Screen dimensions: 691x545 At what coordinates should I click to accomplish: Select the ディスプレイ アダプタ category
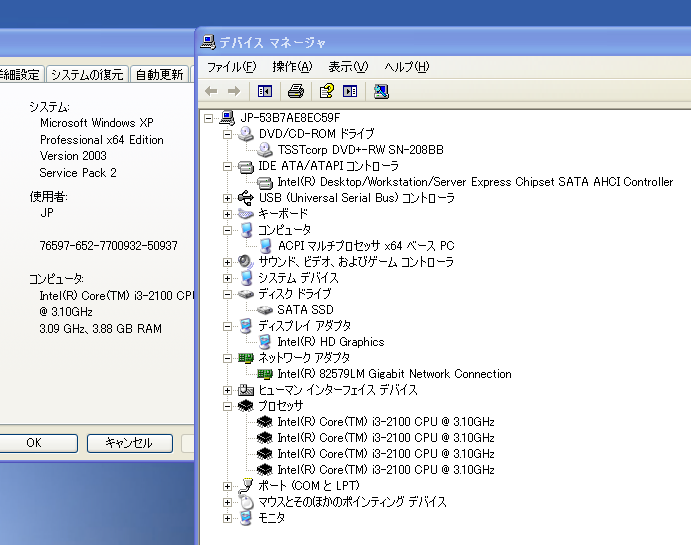pos(305,326)
